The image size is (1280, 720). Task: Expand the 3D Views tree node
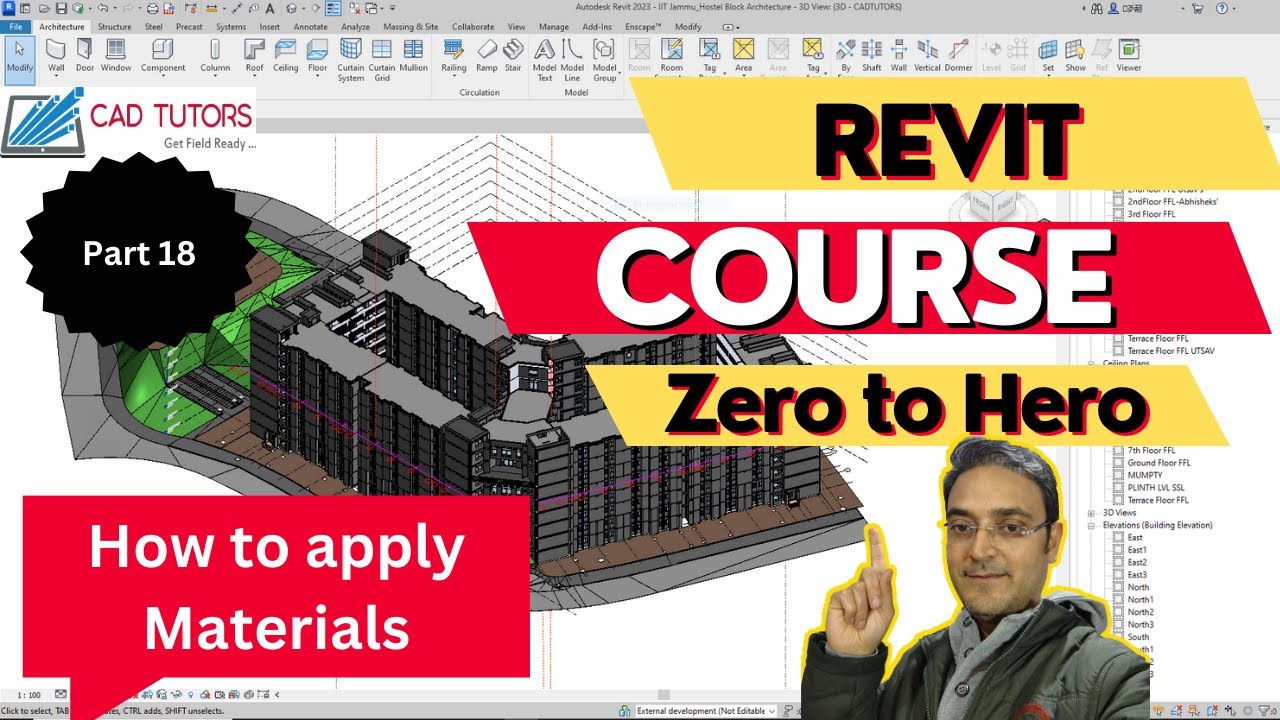coord(1092,513)
